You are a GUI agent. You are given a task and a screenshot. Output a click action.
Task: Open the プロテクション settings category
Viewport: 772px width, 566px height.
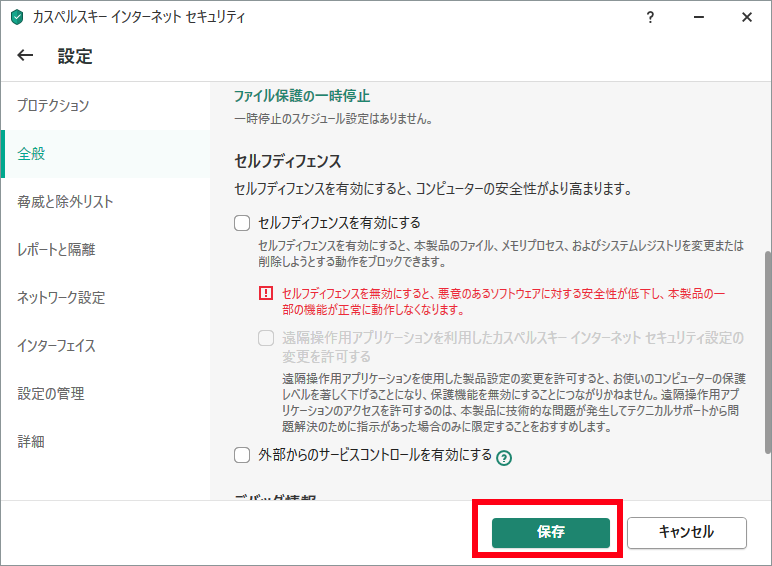[53, 106]
